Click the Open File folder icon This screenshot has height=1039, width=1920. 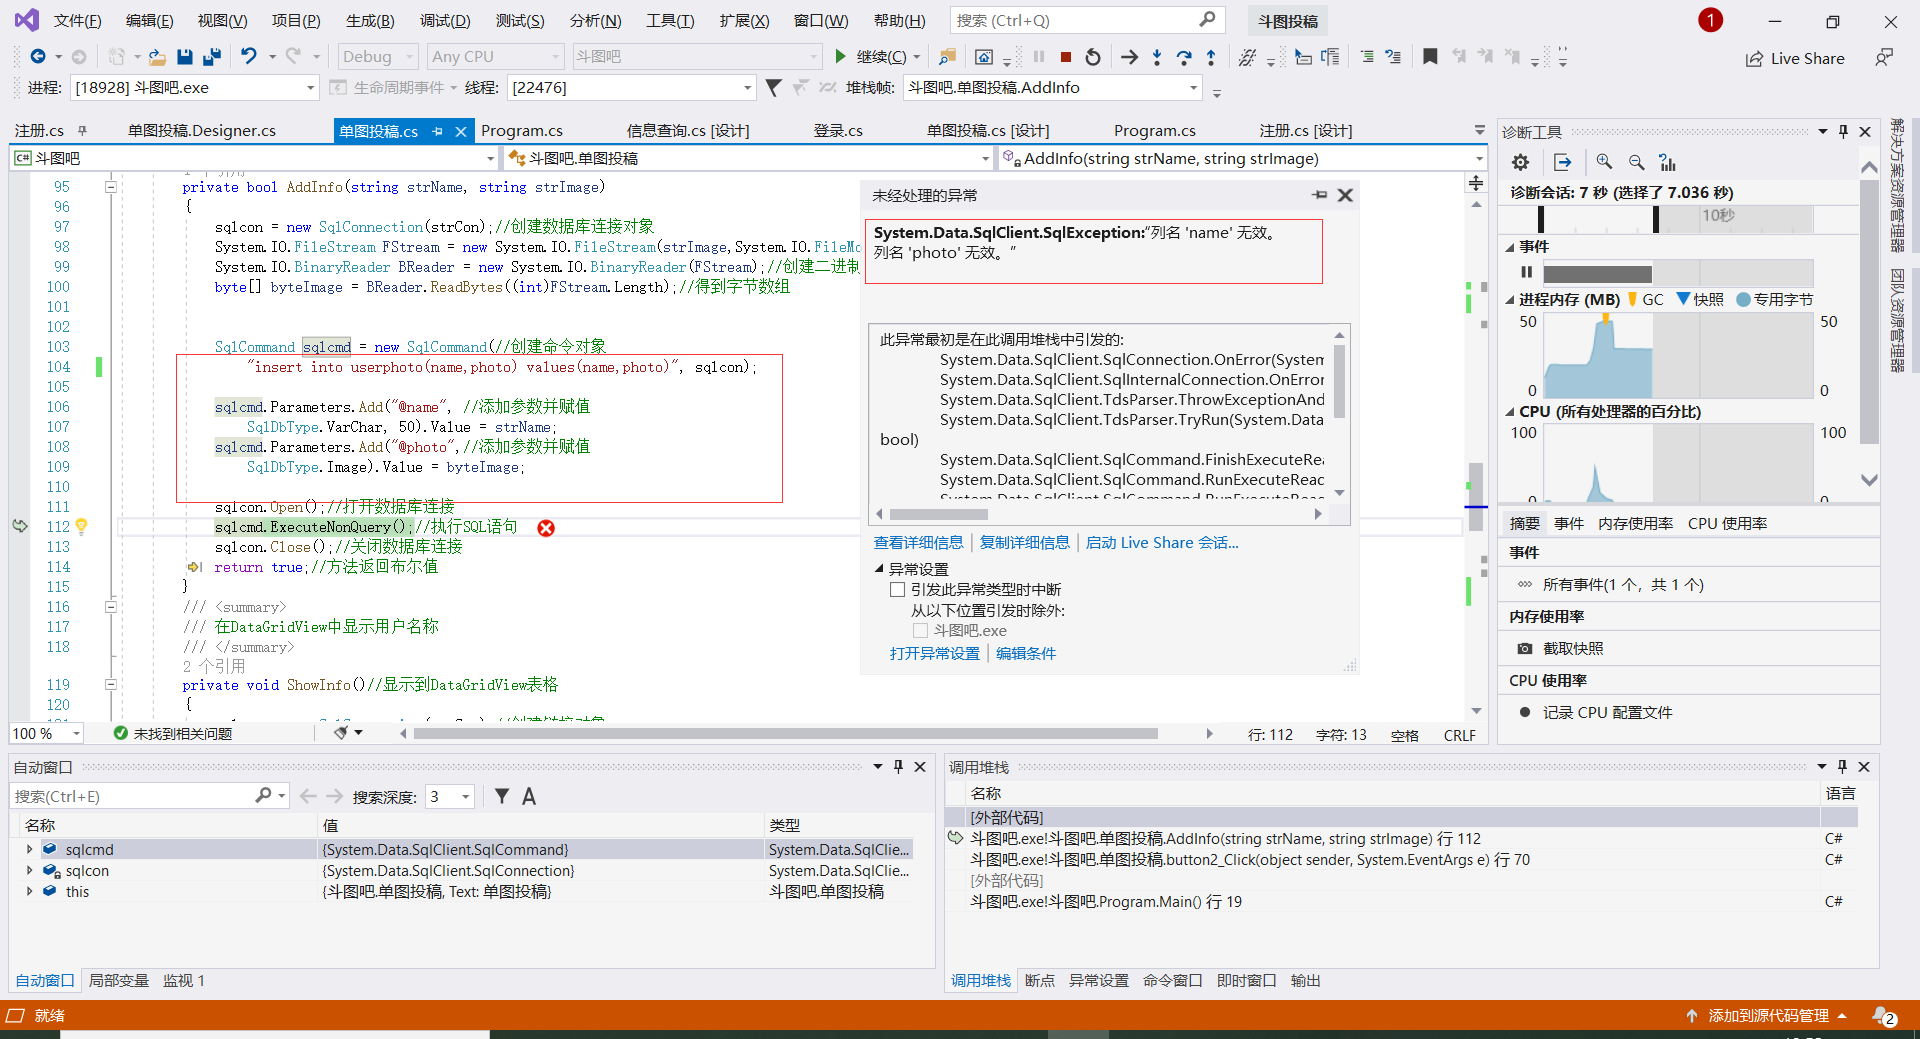[157, 57]
